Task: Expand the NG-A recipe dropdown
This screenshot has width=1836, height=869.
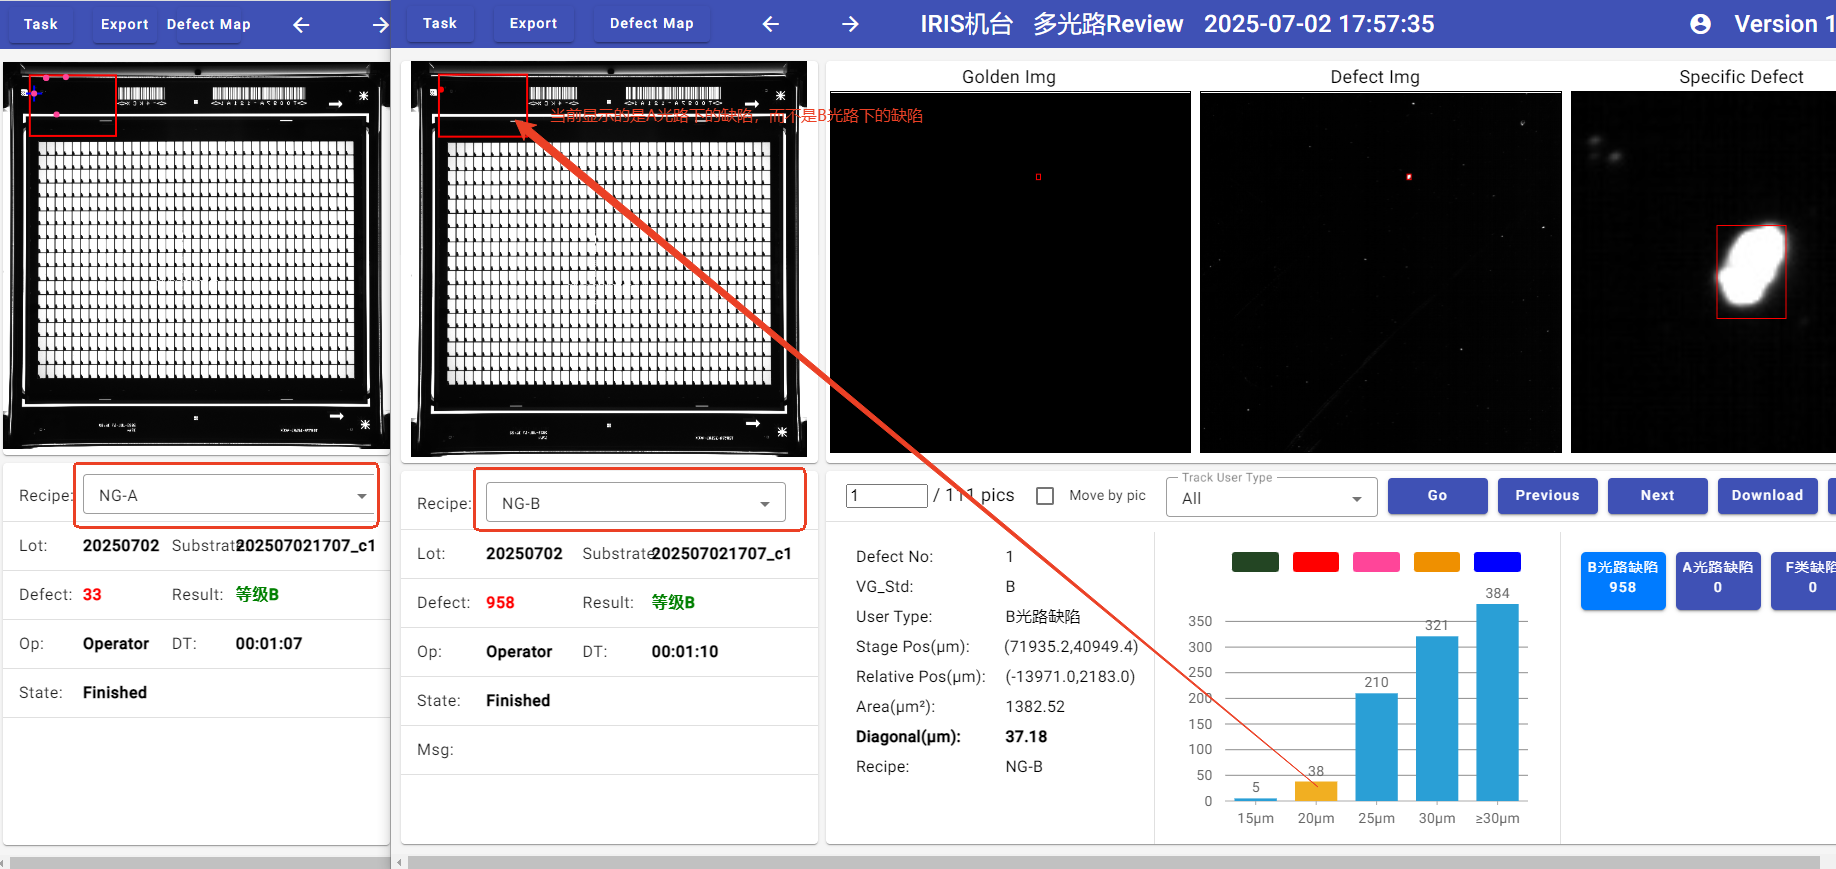Action: [229, 495]
